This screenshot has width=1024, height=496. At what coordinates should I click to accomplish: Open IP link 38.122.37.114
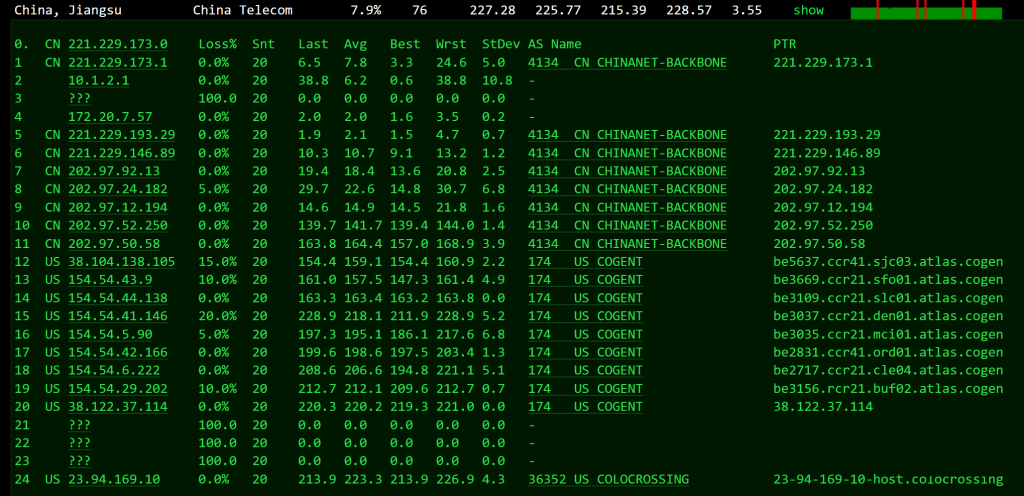[x=118, y=407]
